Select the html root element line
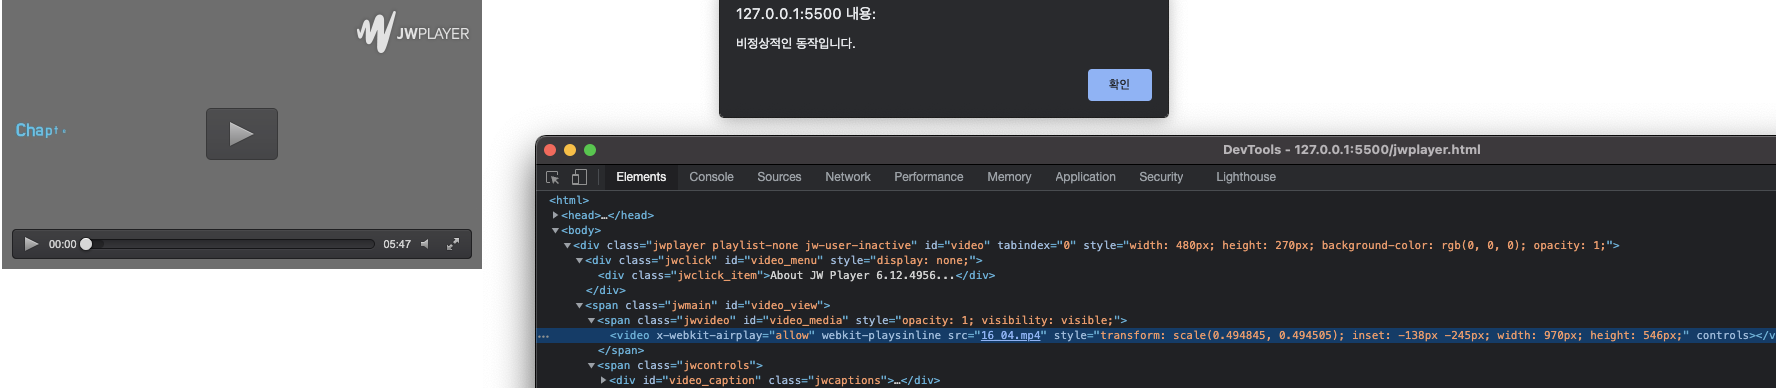Viewport: 1776px width, 388px height. coord(569,200)
